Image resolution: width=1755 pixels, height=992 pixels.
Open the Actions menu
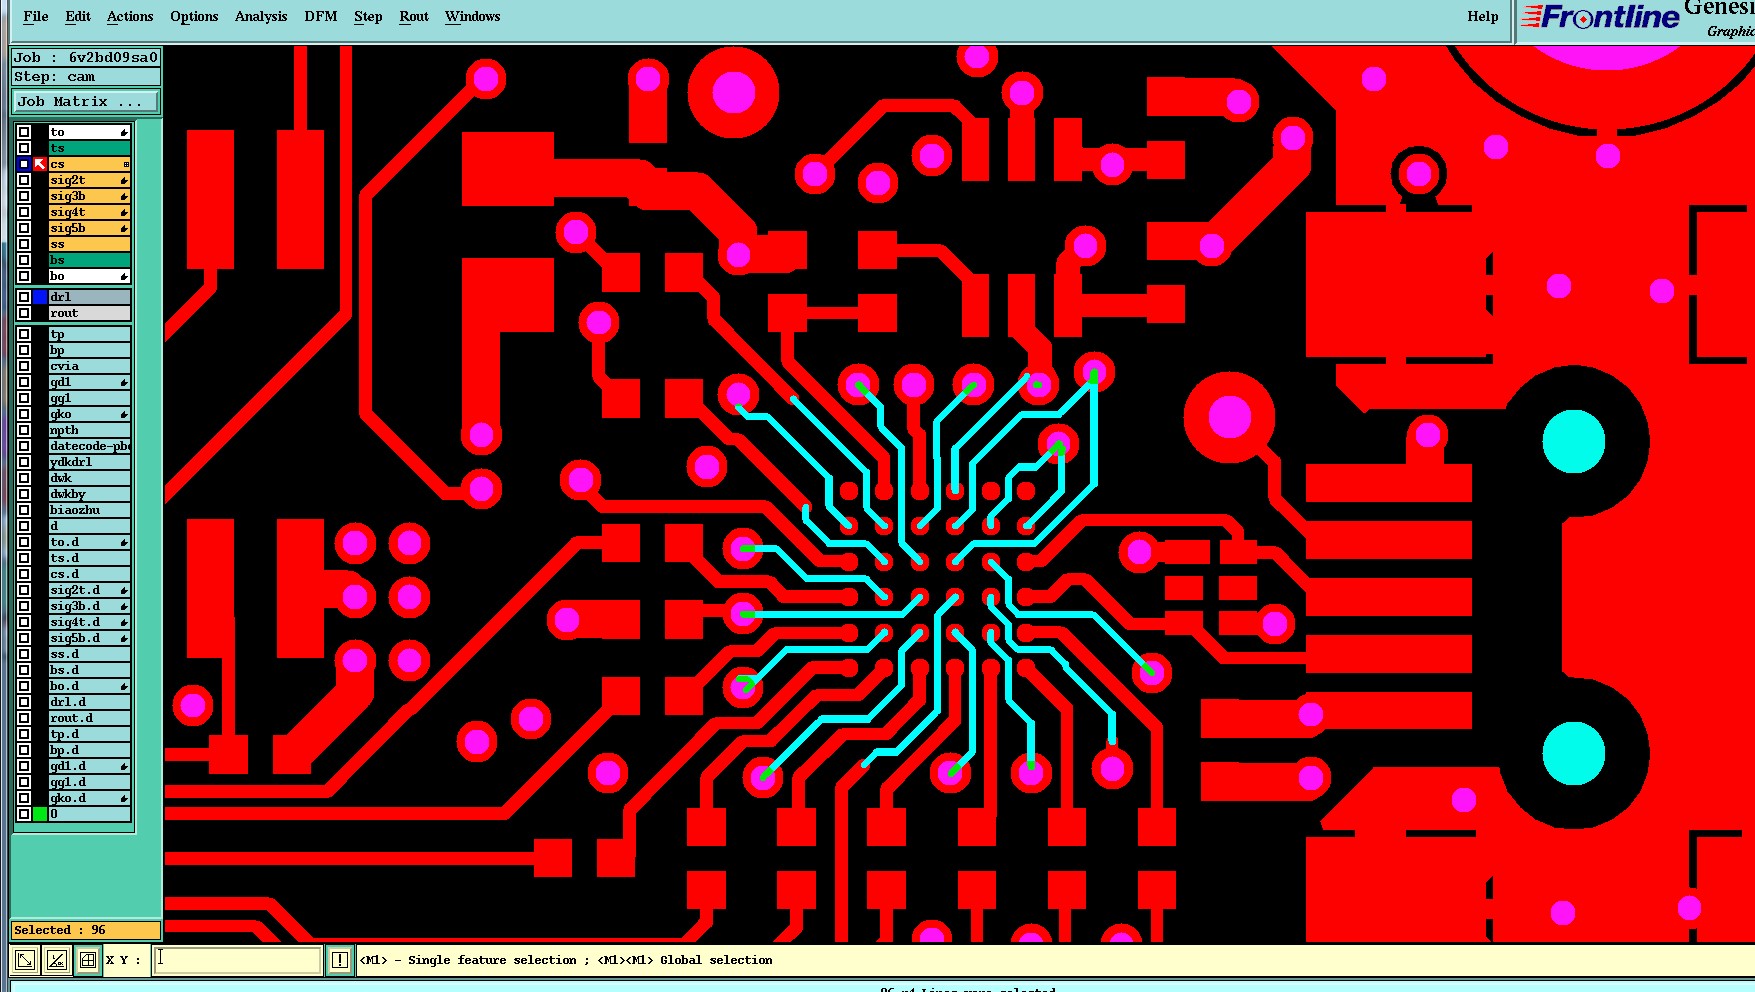tap(130, 16)
